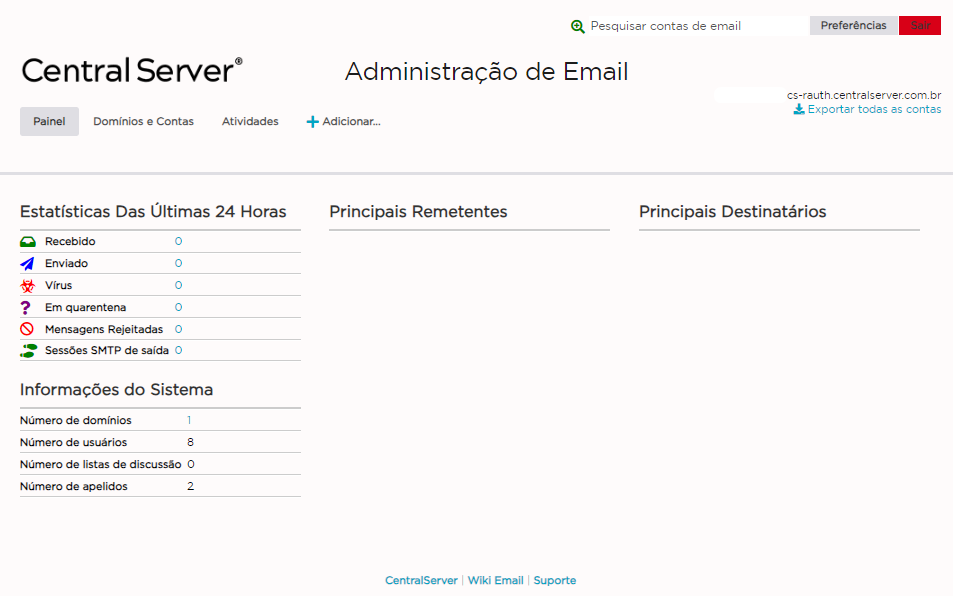Open the Domínios e Contas tab
The width and height of the screenshot is (953, 596).
143,122
